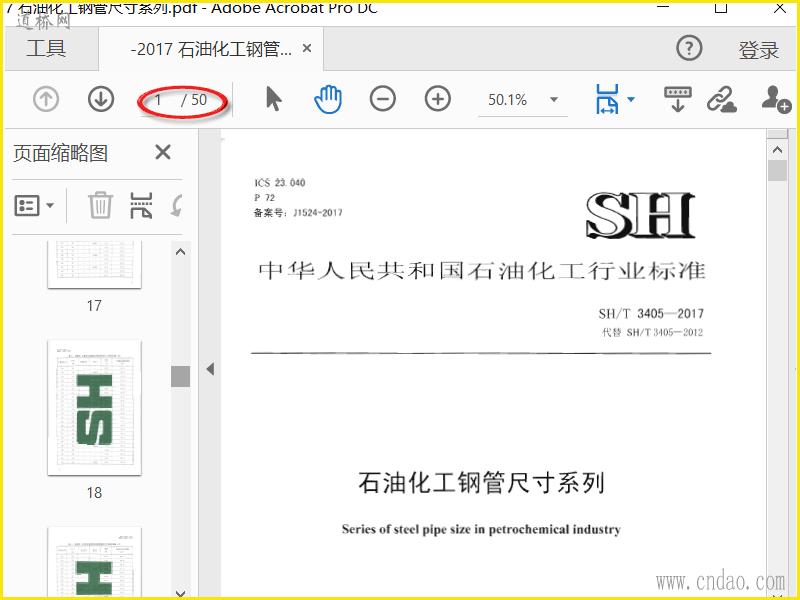Click thumbnail panel scrollbar handle
The height and width of the screenshot is (600, 800).
pos(180,377)
